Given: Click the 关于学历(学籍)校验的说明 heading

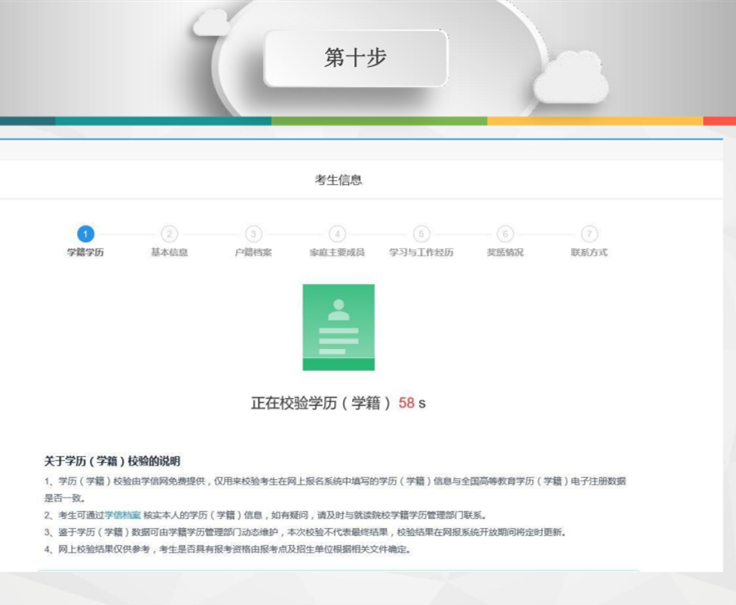Looking at the screenshot, I should 111,461.
